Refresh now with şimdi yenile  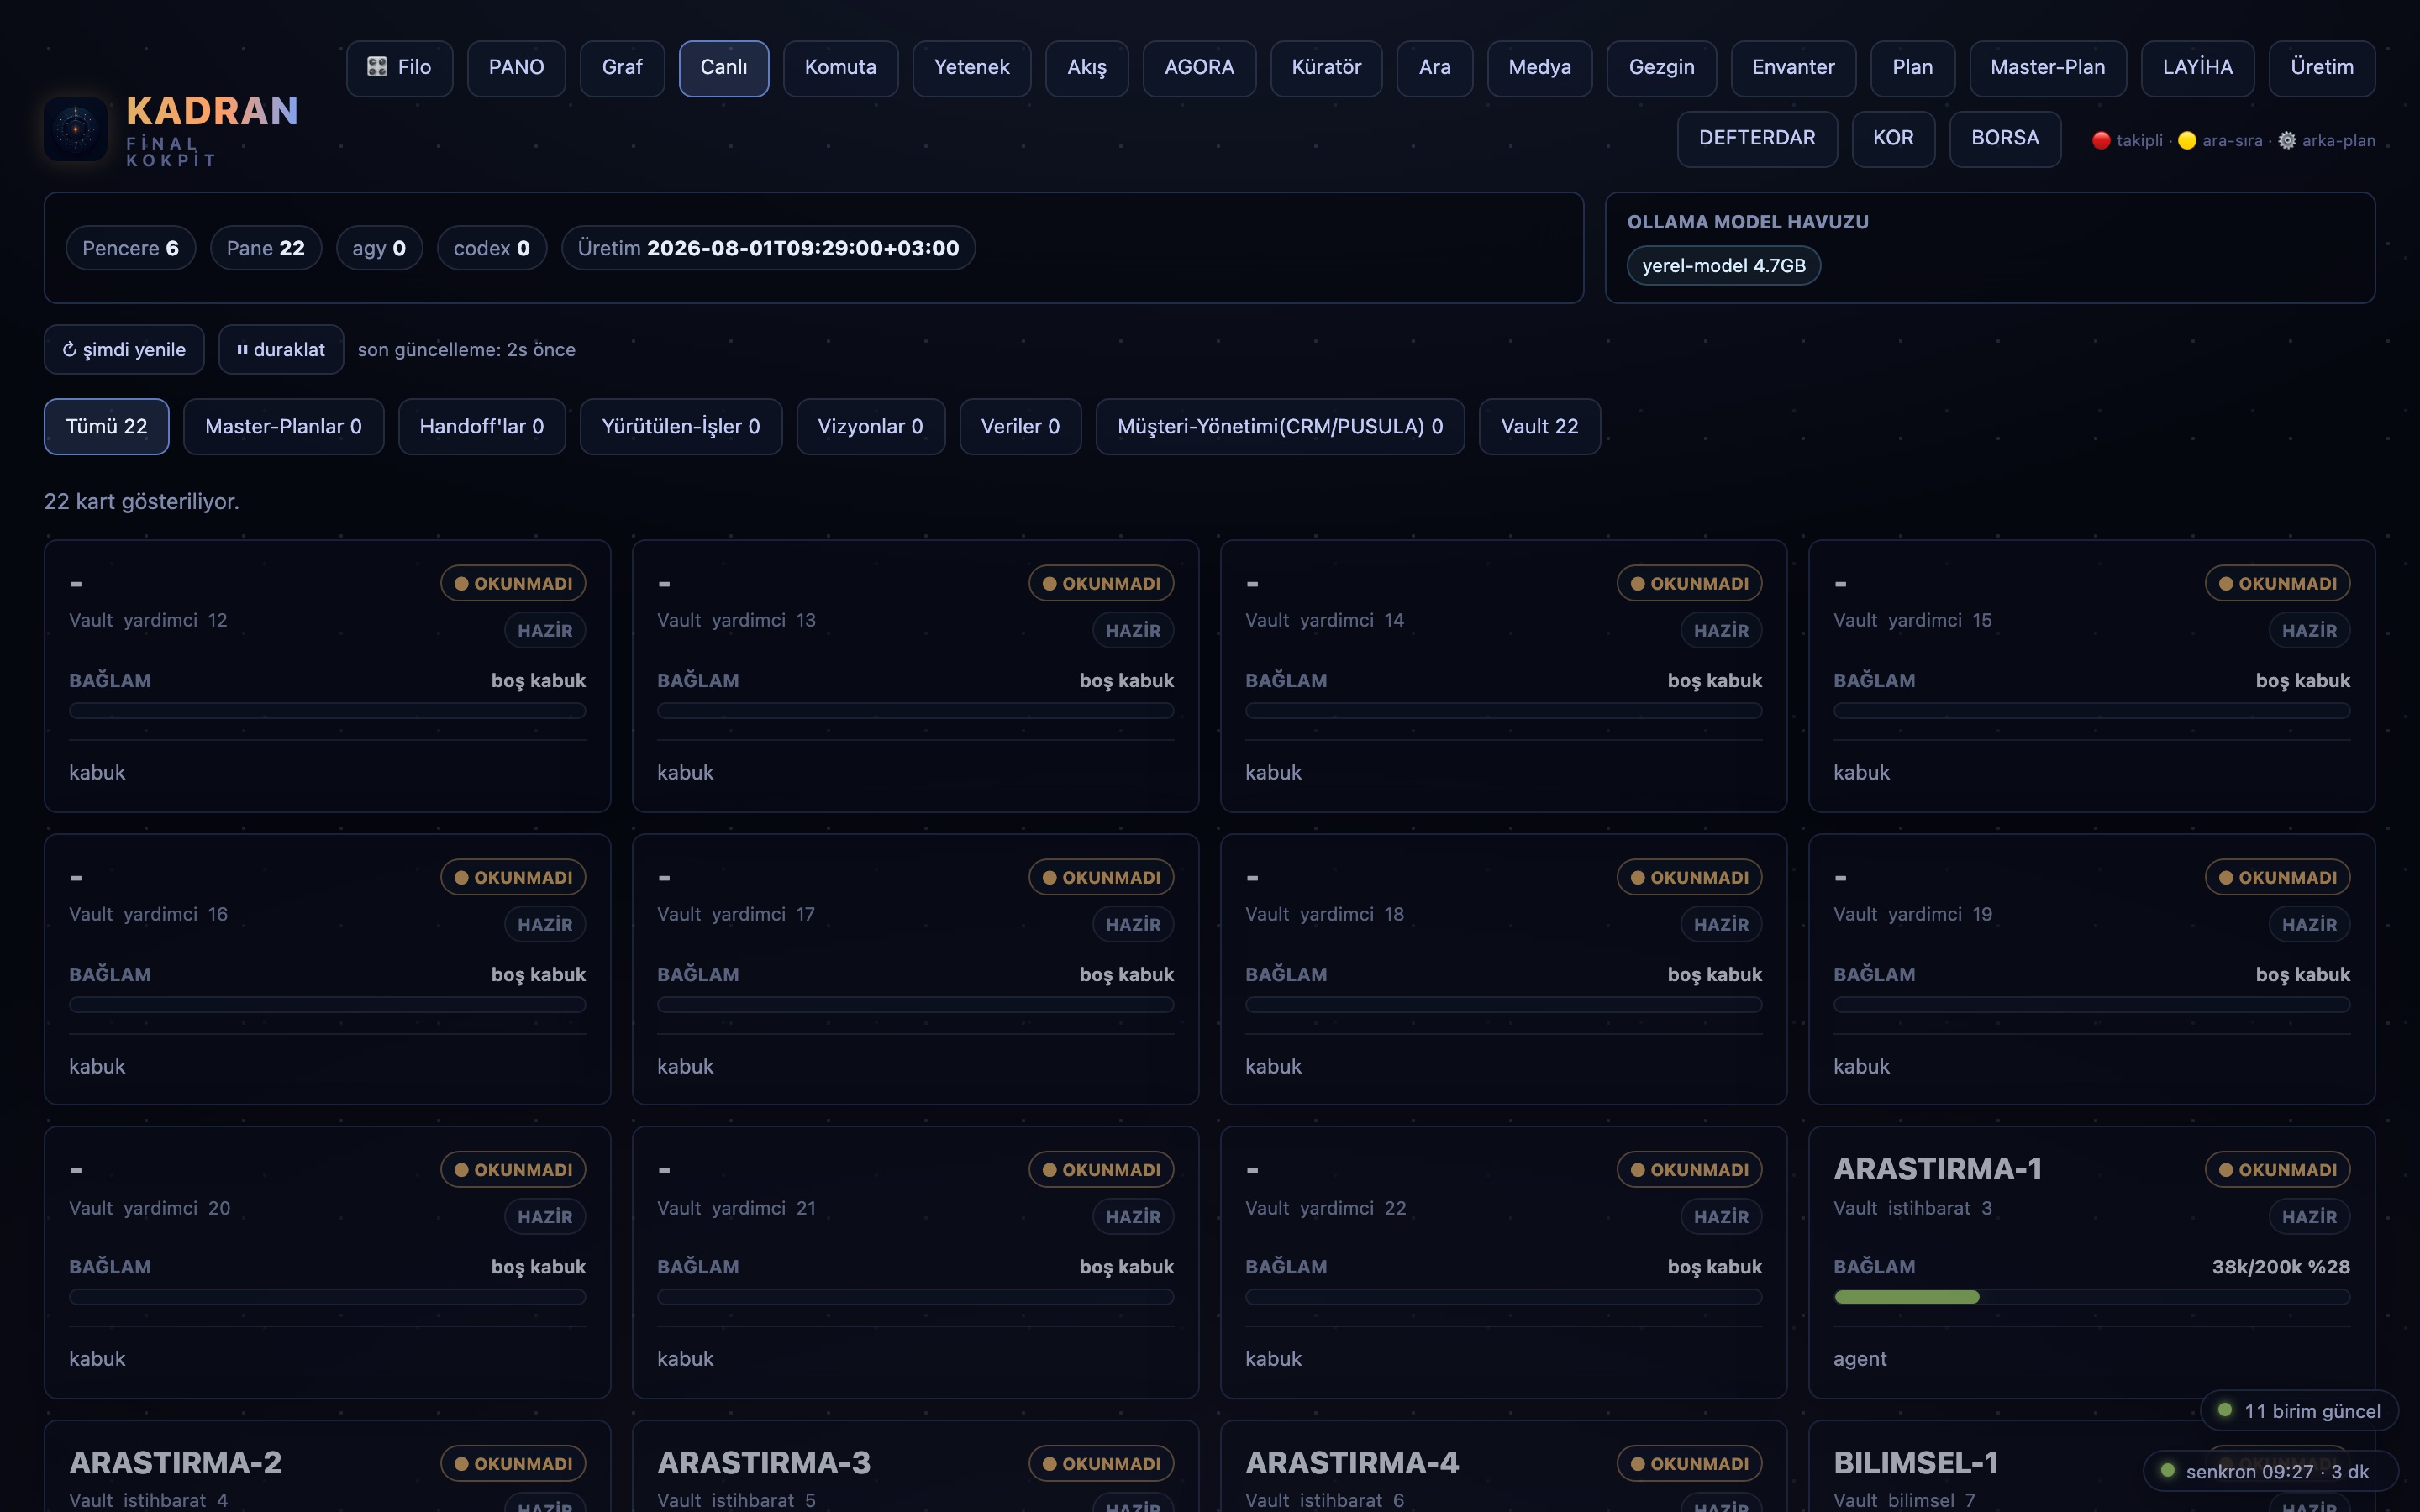pyautogui.click(x=124, y=349)
